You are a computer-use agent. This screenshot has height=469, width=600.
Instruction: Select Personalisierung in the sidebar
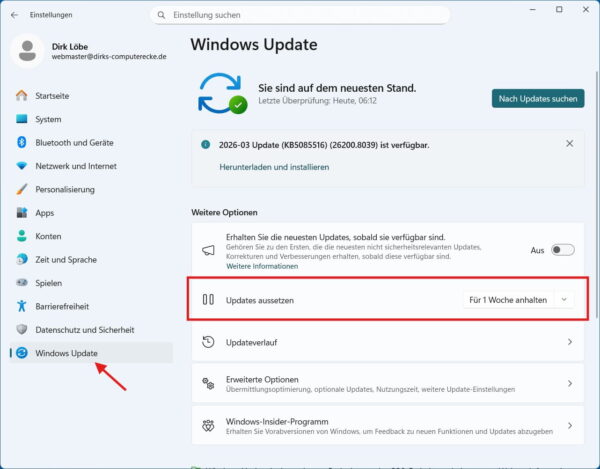click(91, 189)
